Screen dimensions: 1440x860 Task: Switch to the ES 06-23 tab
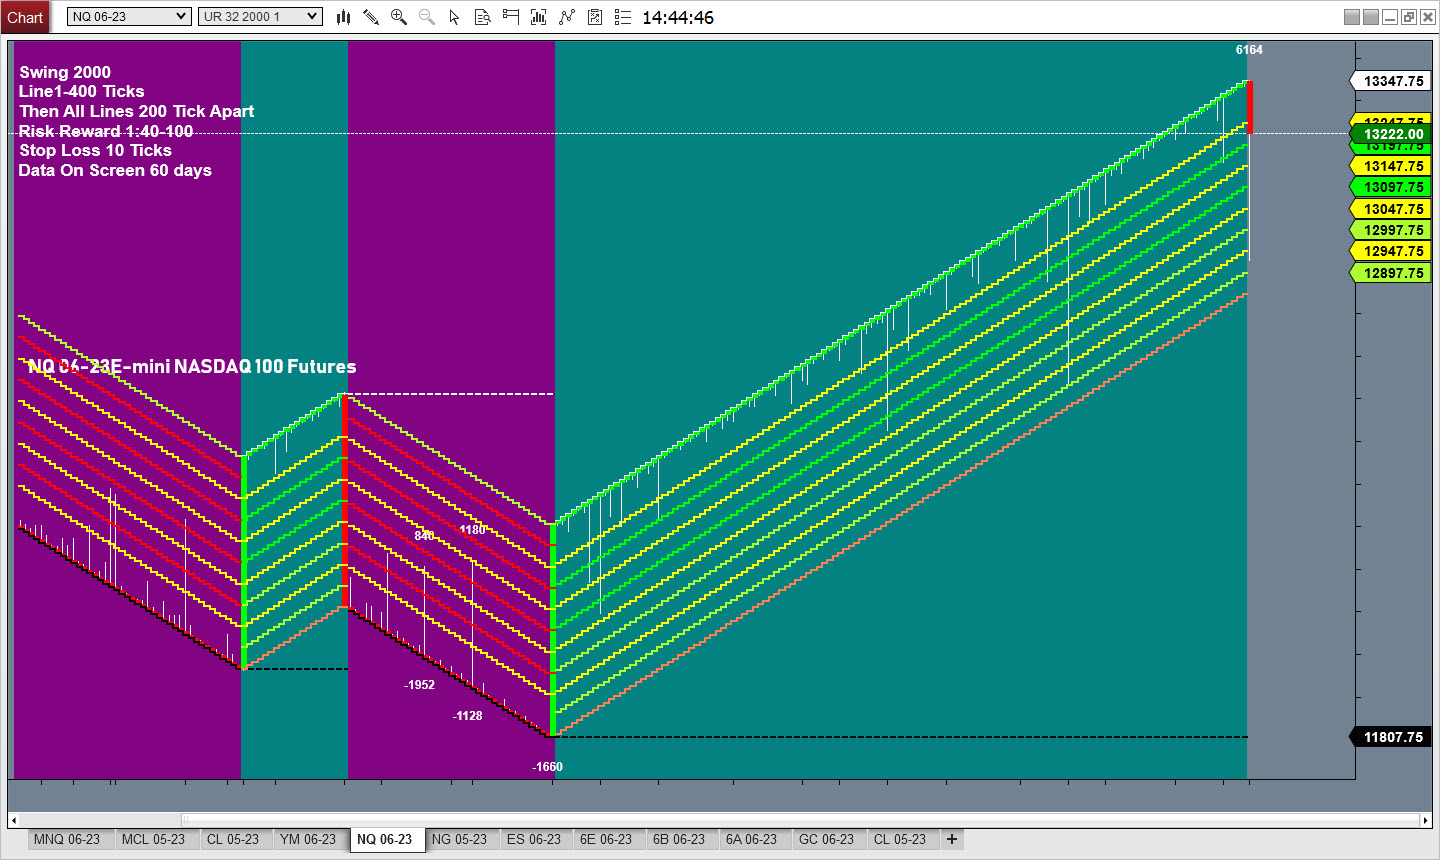(534, 840)
